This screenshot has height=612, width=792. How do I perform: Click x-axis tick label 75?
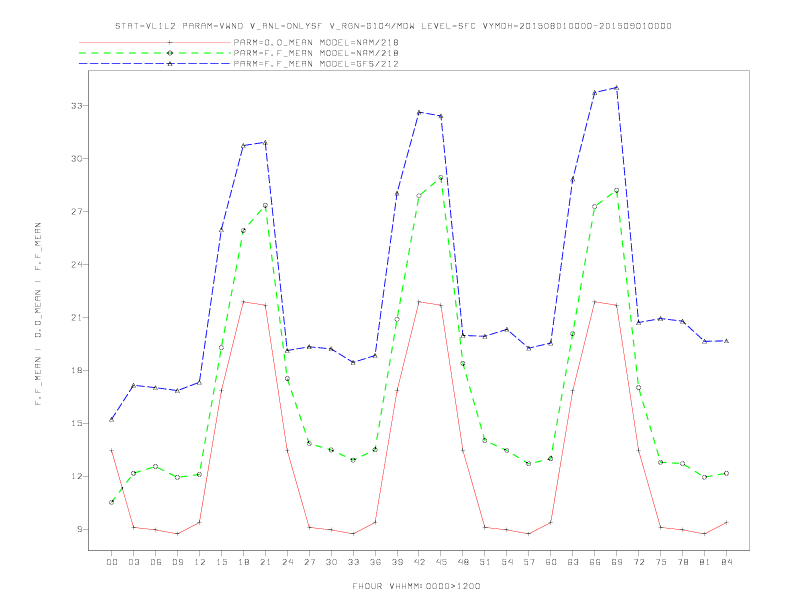pos(661,562)
